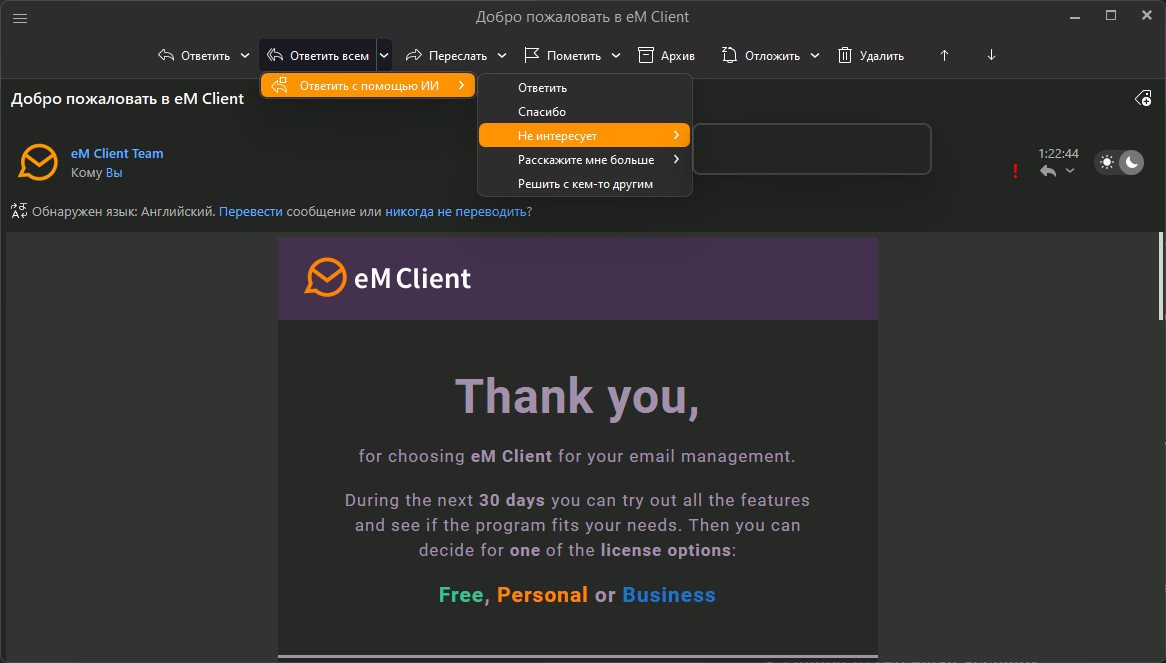Image resolution: width=1166 pixels, height=663 pixels.
Task: Choose Расскажите мне больше option
Action: [584, 160]
